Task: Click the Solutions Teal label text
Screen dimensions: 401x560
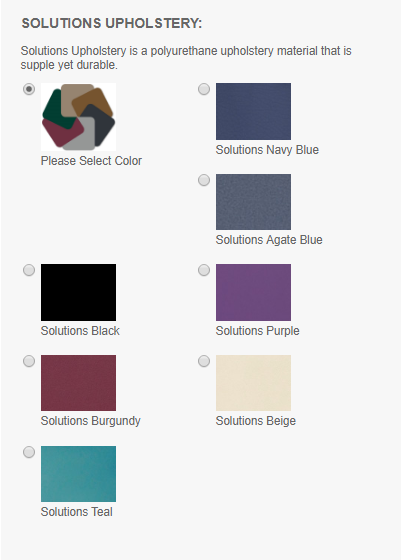Action: pos(77,512)
